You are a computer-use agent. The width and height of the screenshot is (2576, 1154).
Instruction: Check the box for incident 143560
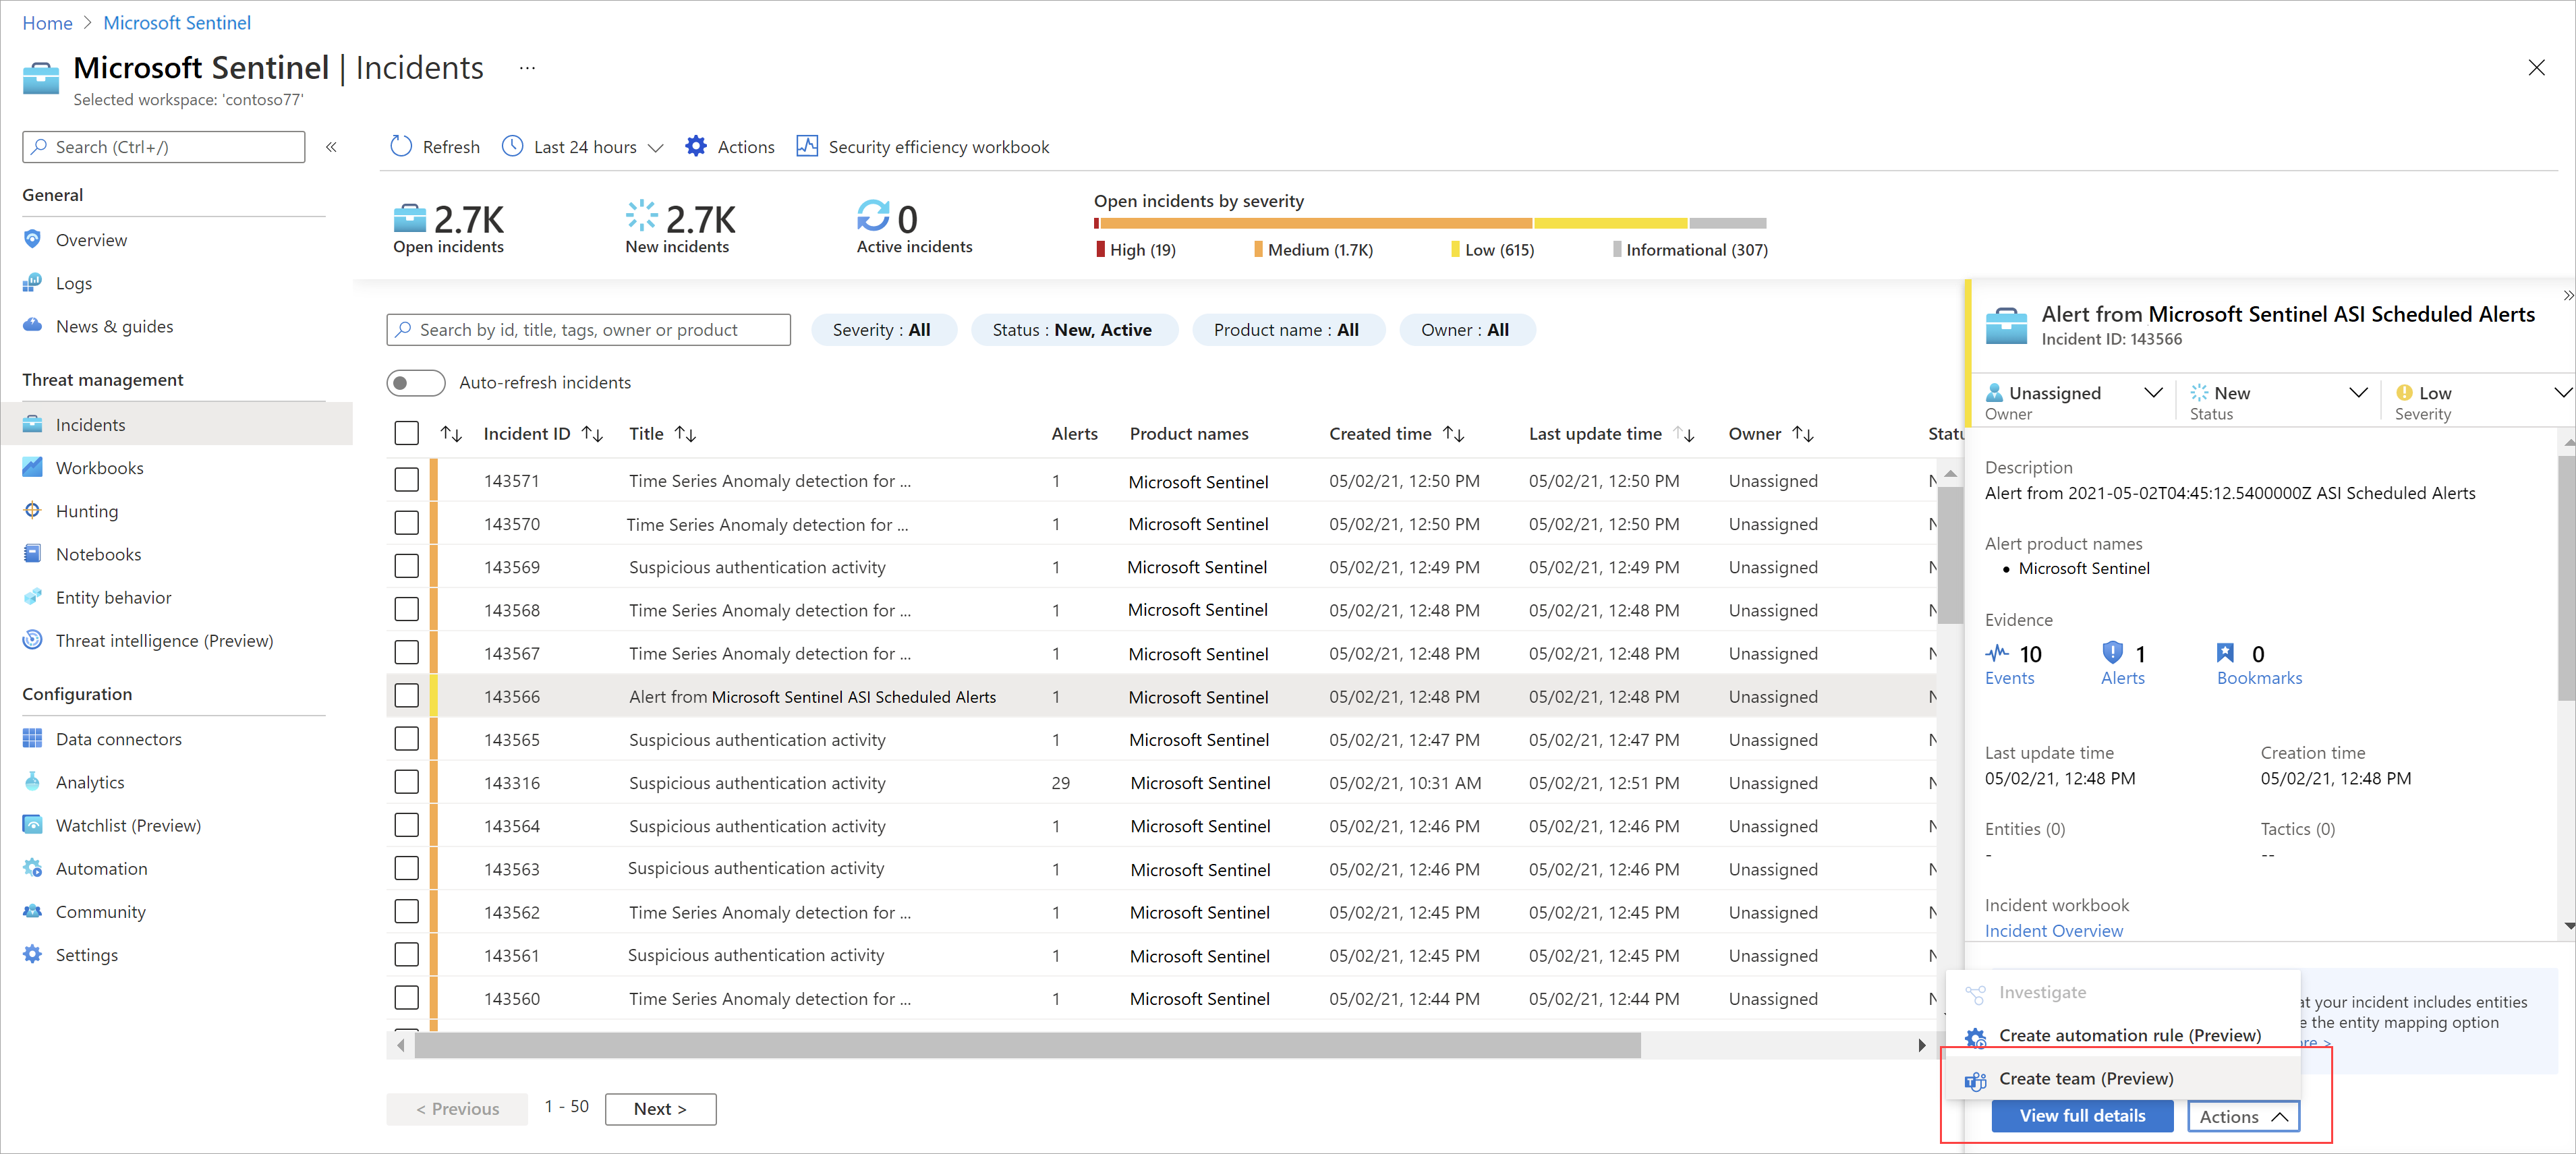(406, 997)
